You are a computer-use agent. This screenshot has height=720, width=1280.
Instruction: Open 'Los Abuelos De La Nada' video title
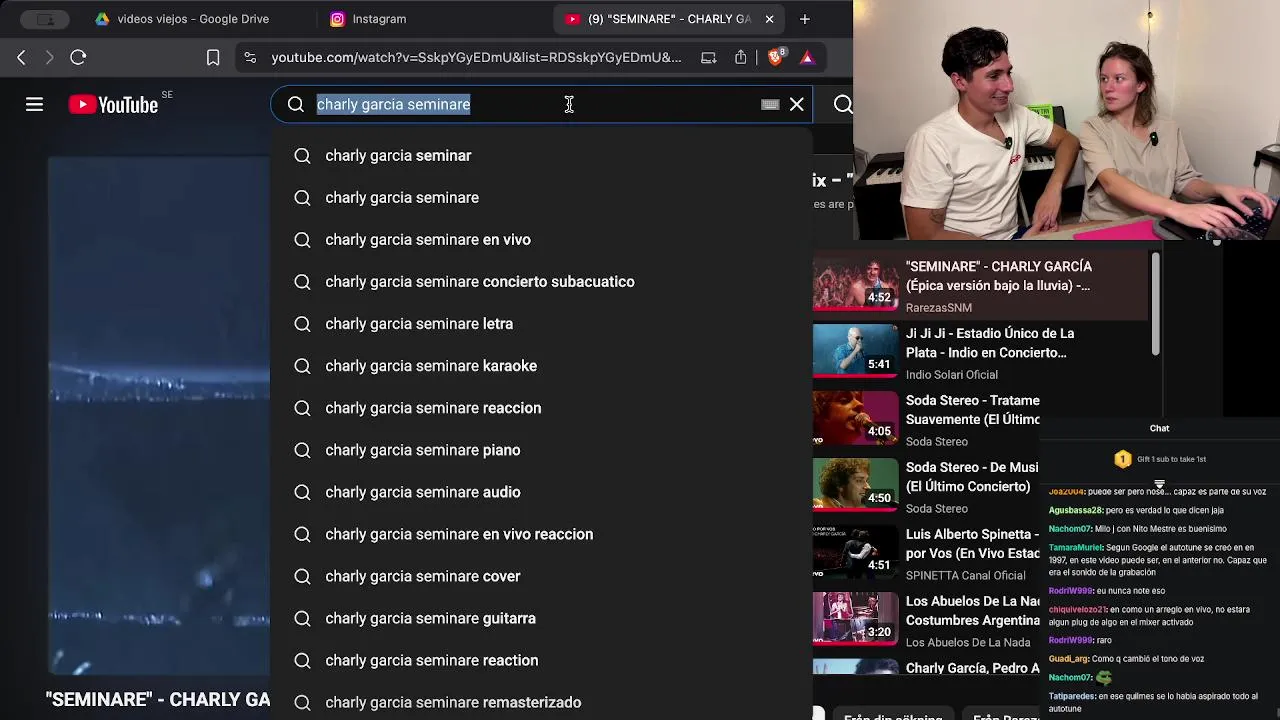click(x=973, y=610)
